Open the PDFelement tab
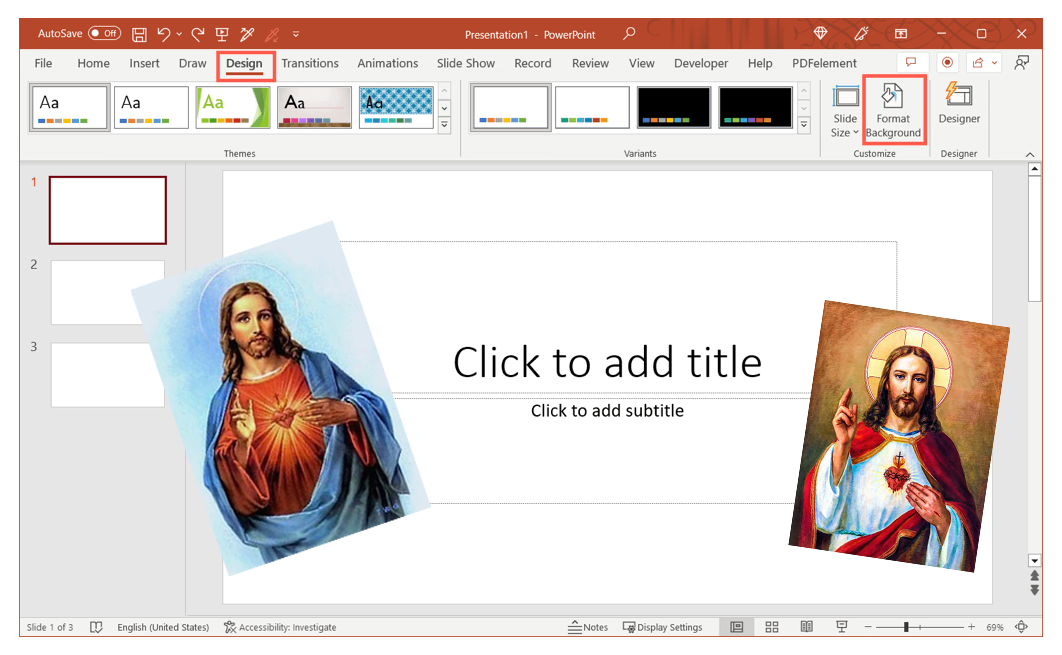Image resolution: width=1062 pixels, height=655 pixels. point(824,63)
